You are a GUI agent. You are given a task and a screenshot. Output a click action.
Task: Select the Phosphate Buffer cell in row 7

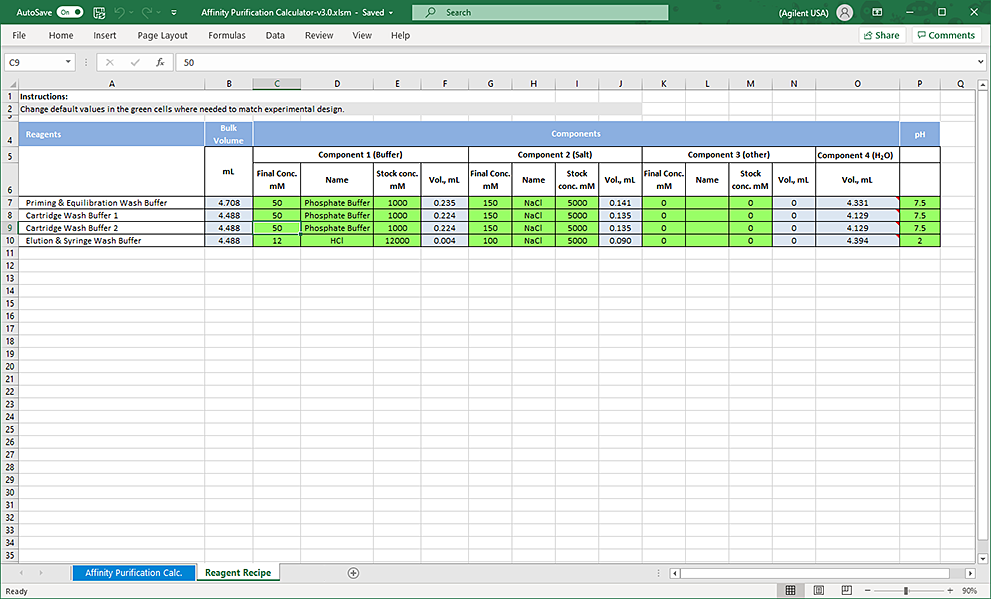[x=337, y=203]
